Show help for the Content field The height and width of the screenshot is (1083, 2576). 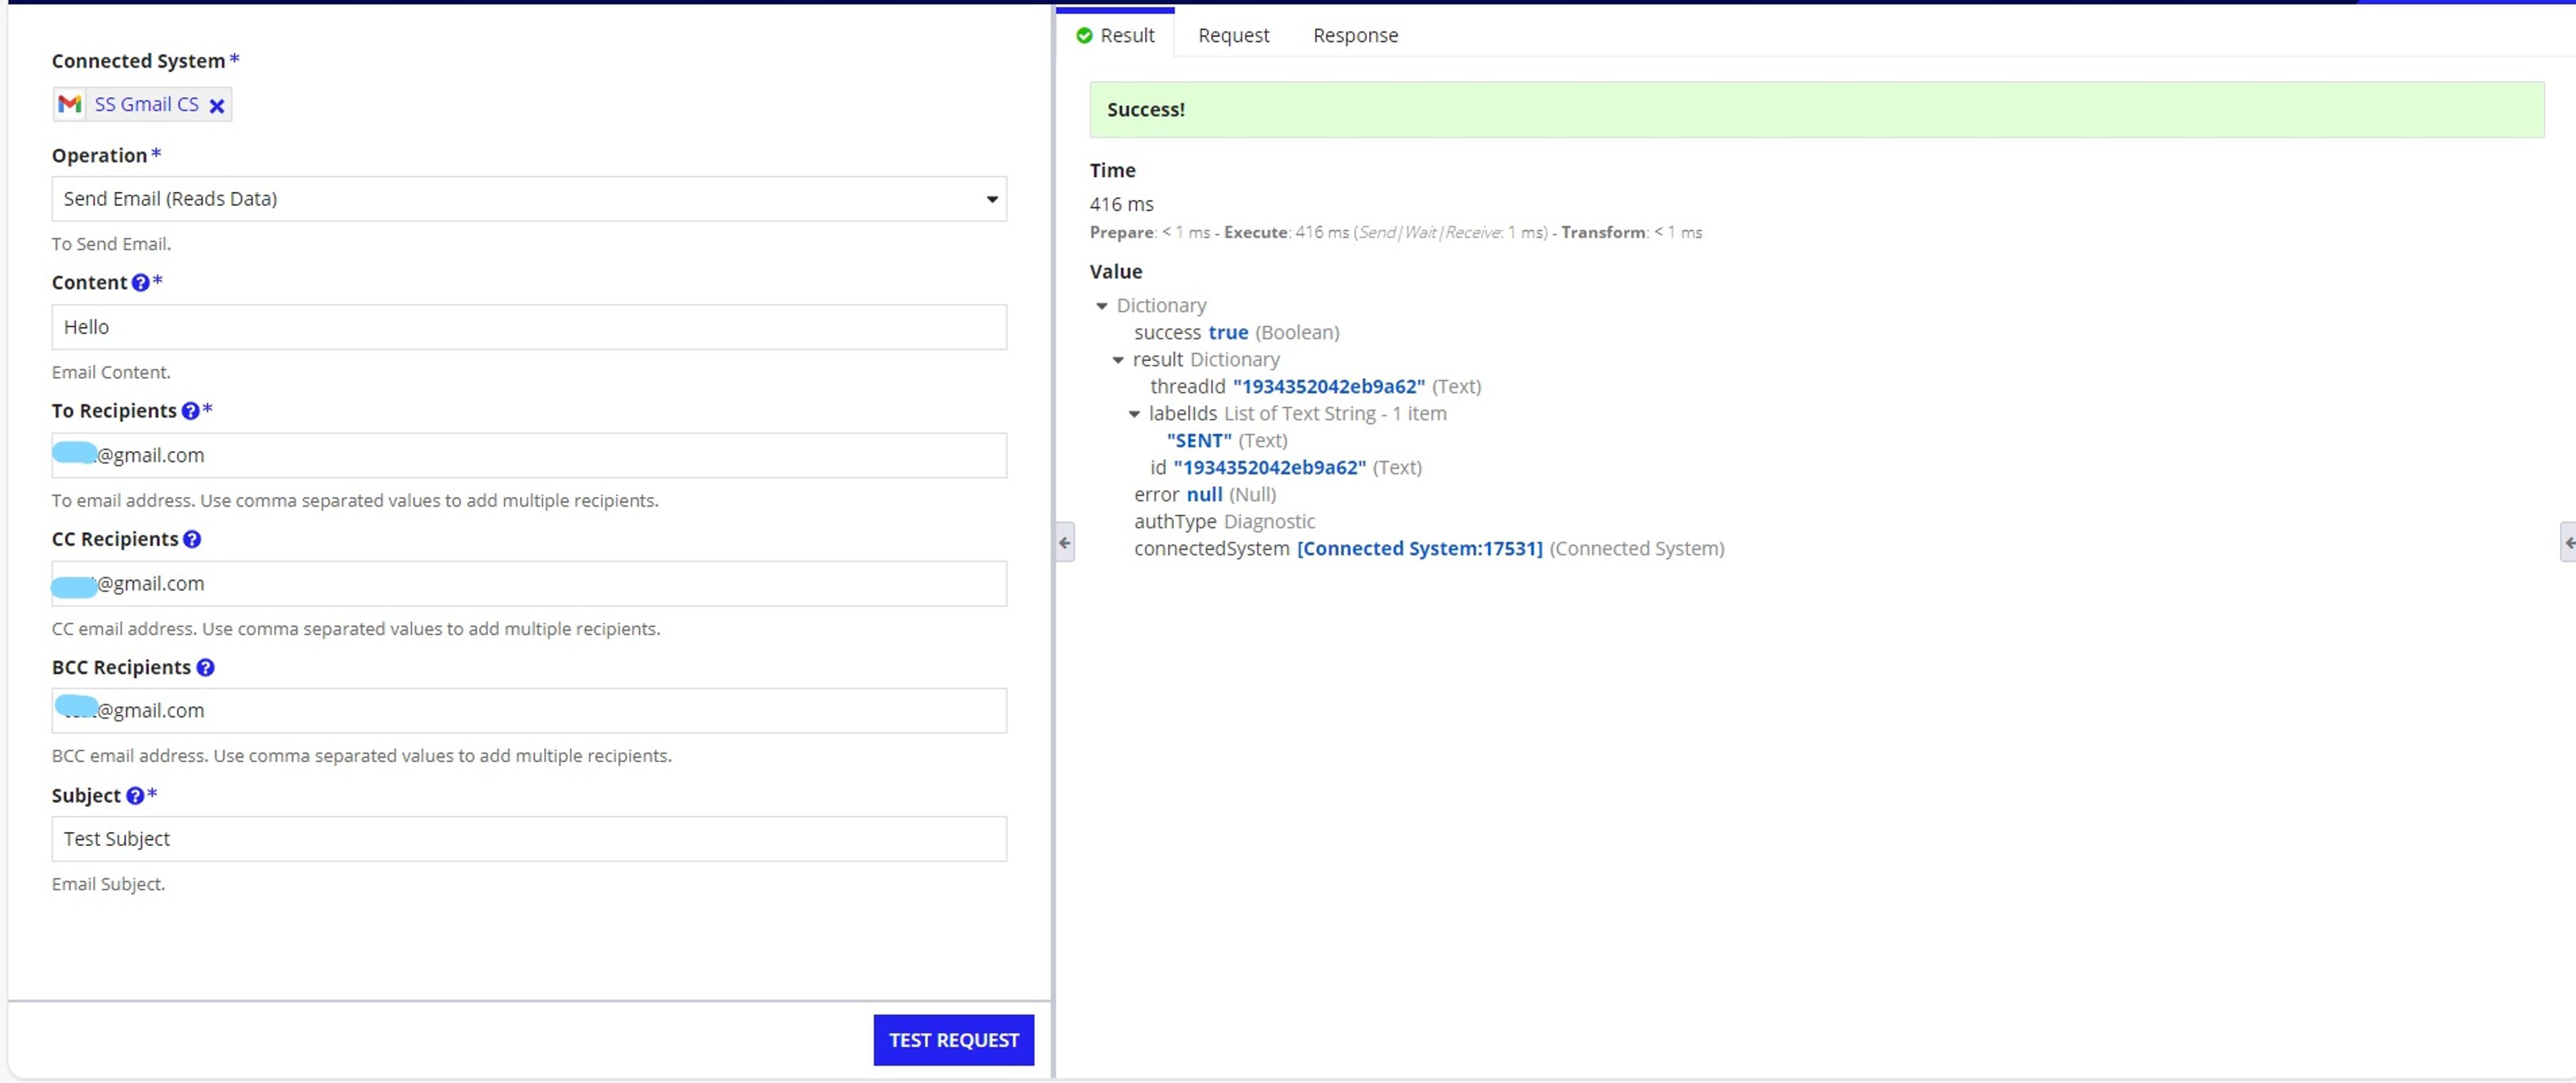click(x=140, y=283)
